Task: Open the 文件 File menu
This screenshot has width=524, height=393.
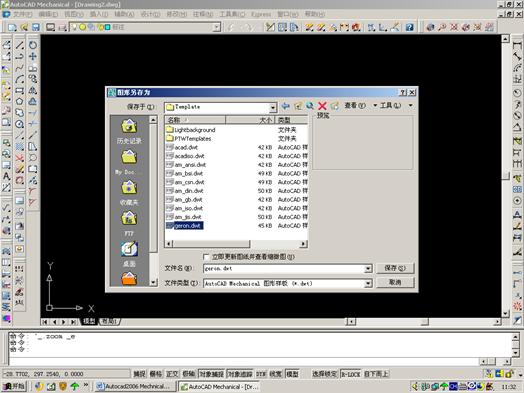Action: [22, 14]
